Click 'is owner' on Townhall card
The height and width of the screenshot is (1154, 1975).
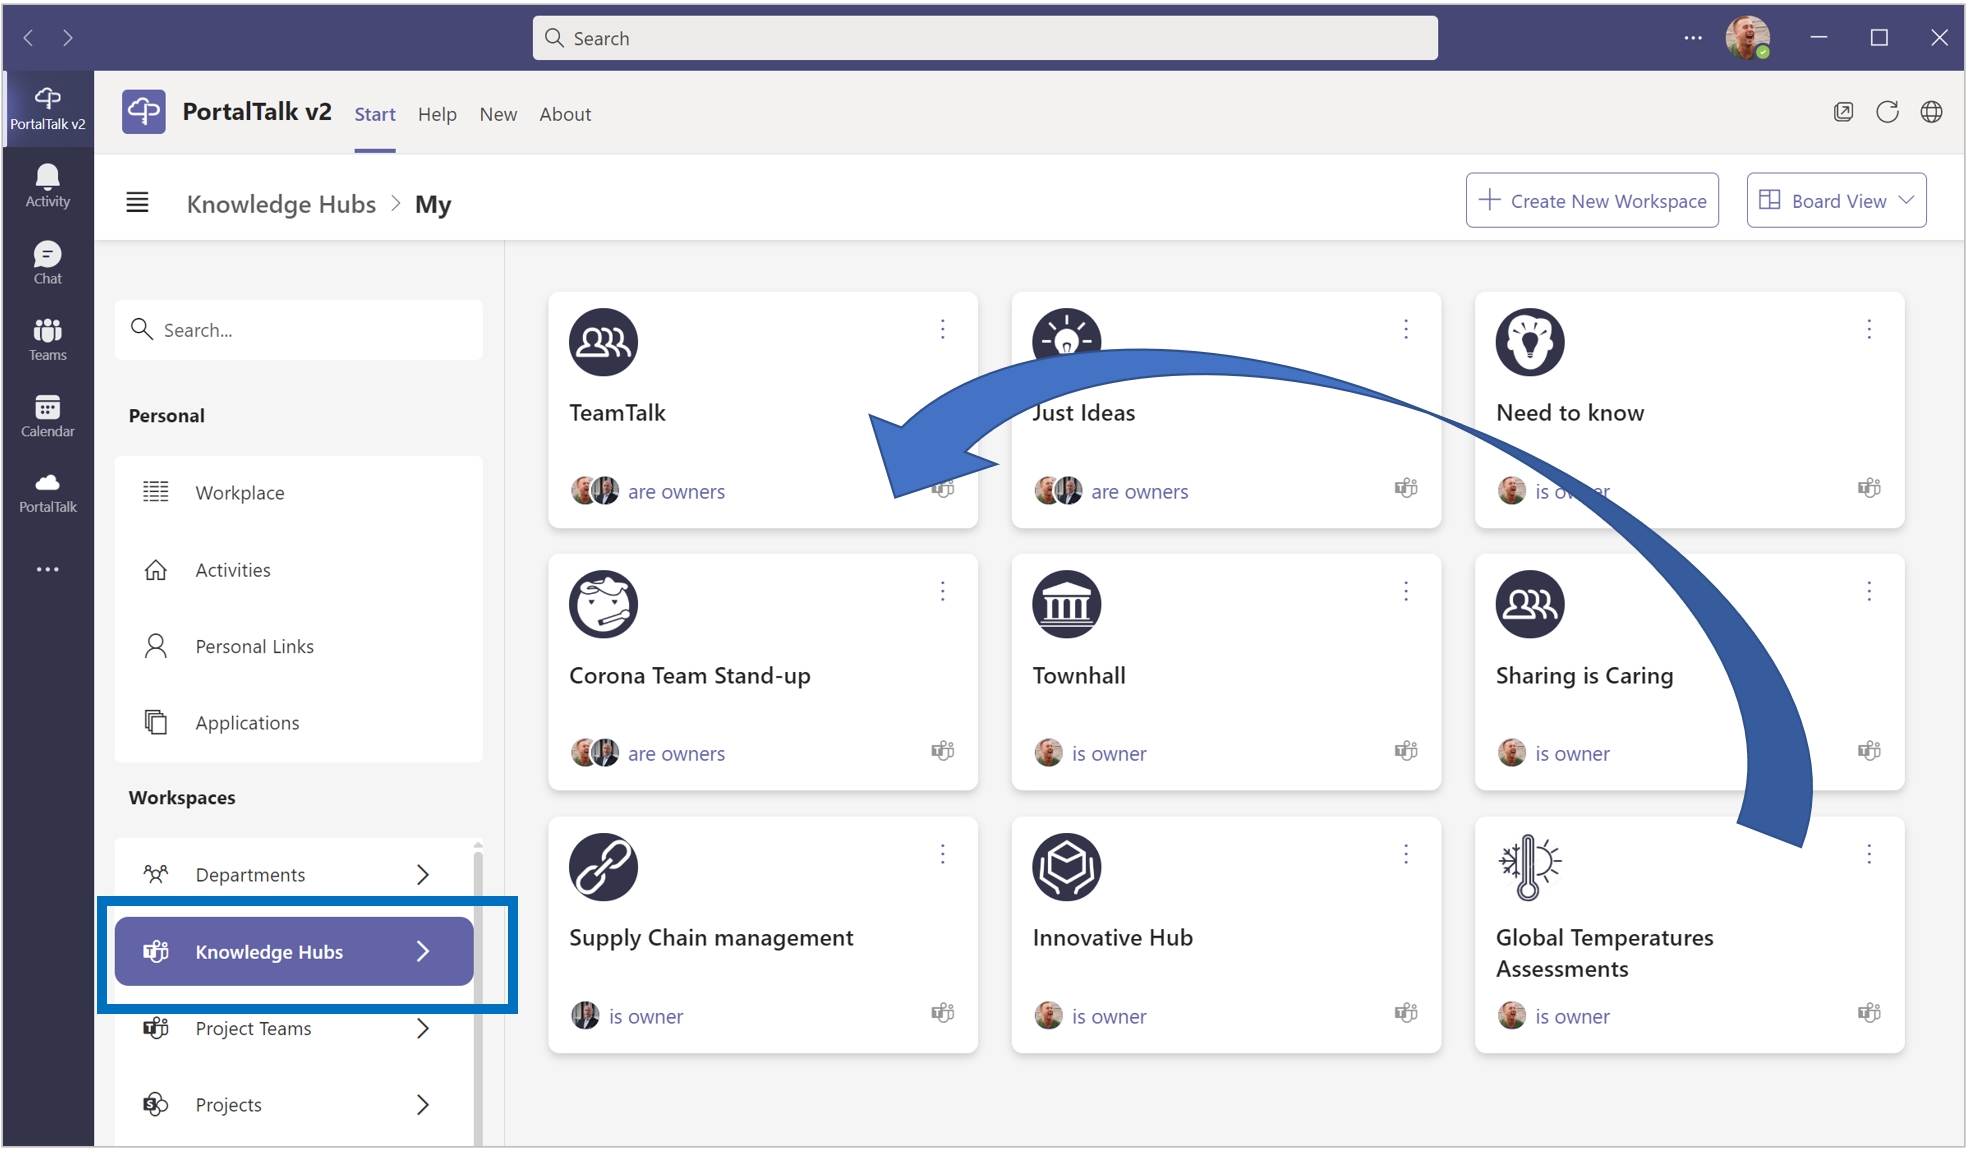1109,754
